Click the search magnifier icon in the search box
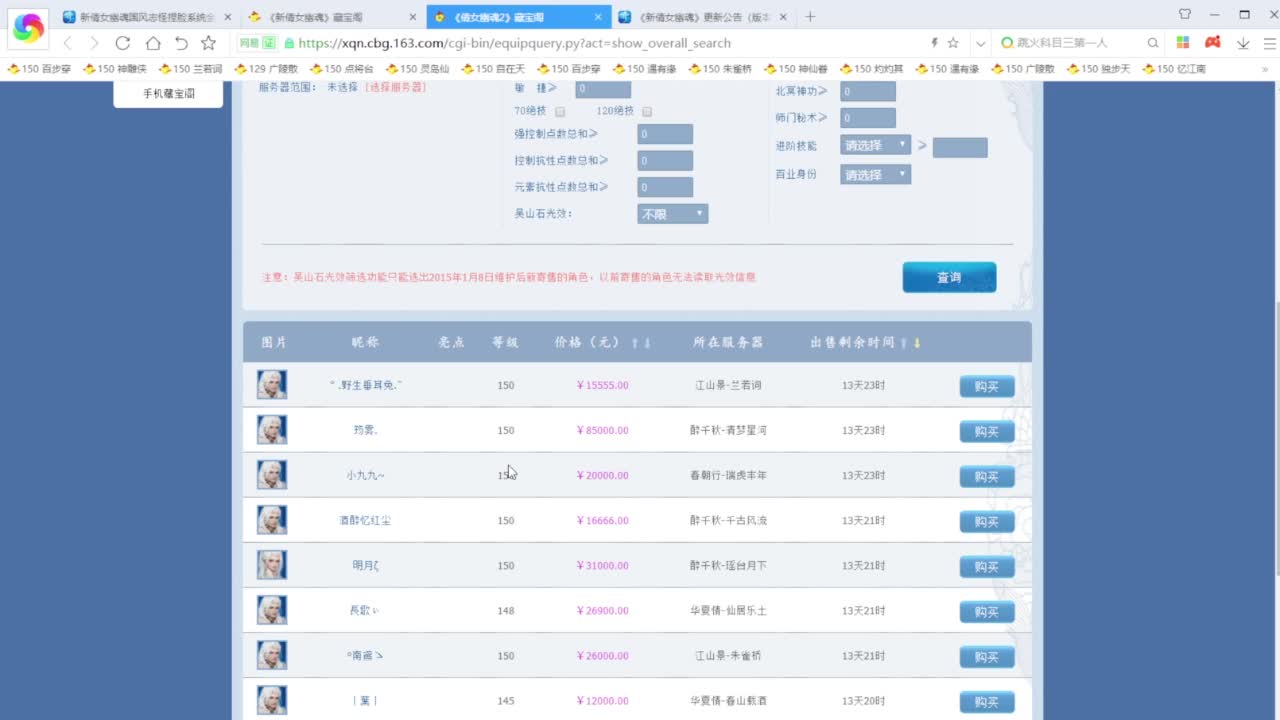This screenshot has width=1280, height=720. pyautogui.click(x=1153, y=43)
